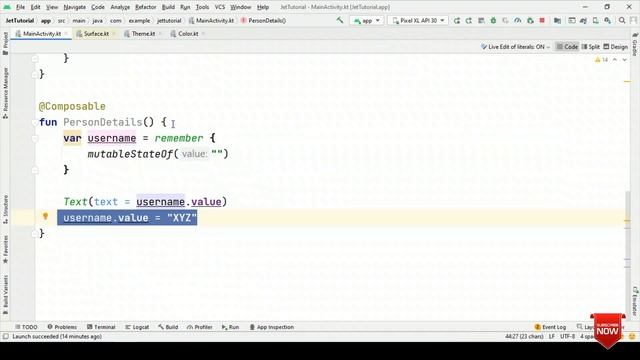Click the Search Everywhere magnifier icon
The width and height of the screenshot is (640, 360).
(x=622, y=20)
